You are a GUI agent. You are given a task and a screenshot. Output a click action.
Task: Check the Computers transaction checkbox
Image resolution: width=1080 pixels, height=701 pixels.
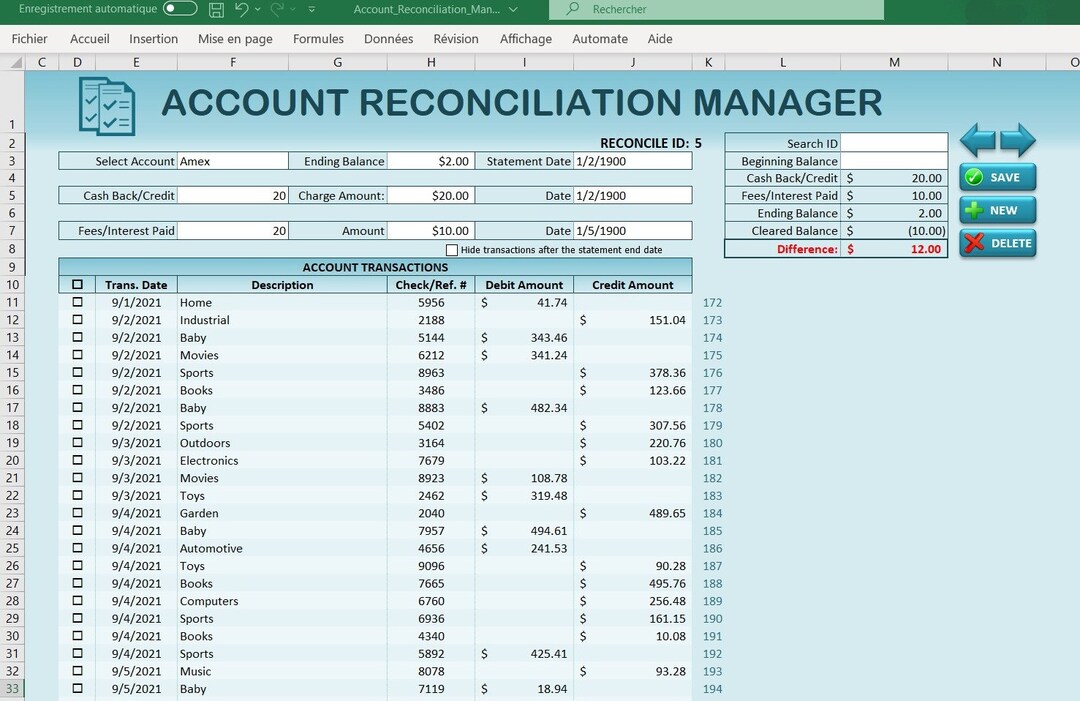pyautogui.click(x=77, y=600)
